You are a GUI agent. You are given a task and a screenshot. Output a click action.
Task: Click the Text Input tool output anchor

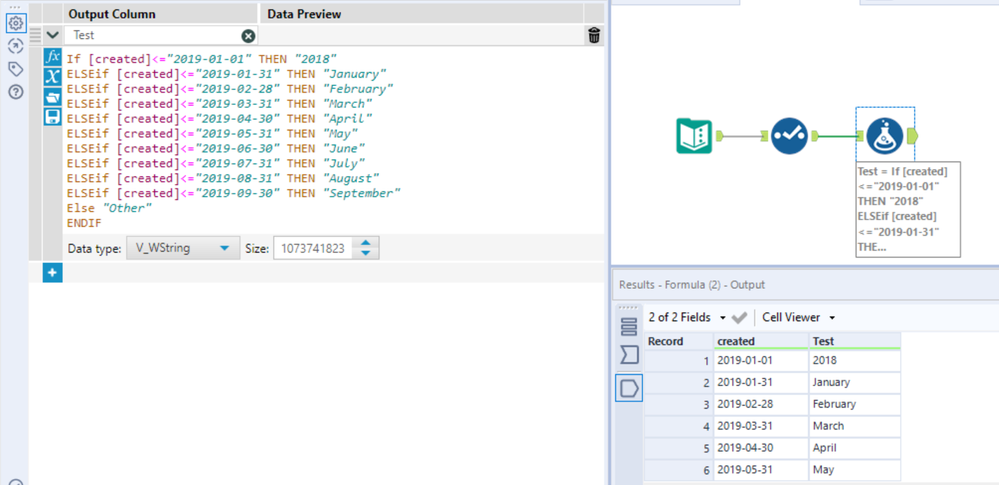(719, 136)
